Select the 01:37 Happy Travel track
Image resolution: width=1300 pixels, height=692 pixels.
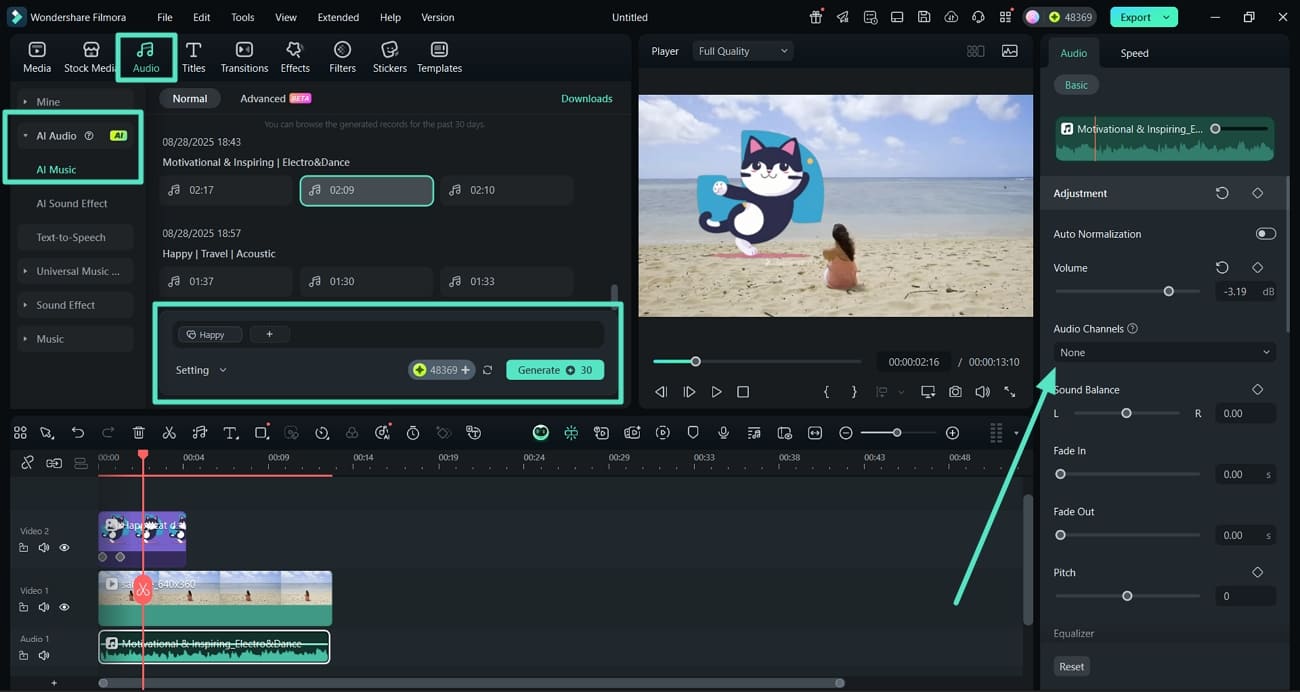tap(227, 281)
